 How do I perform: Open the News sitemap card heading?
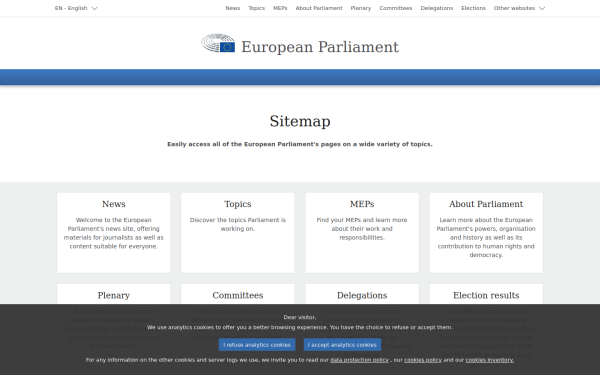[114, 204]
